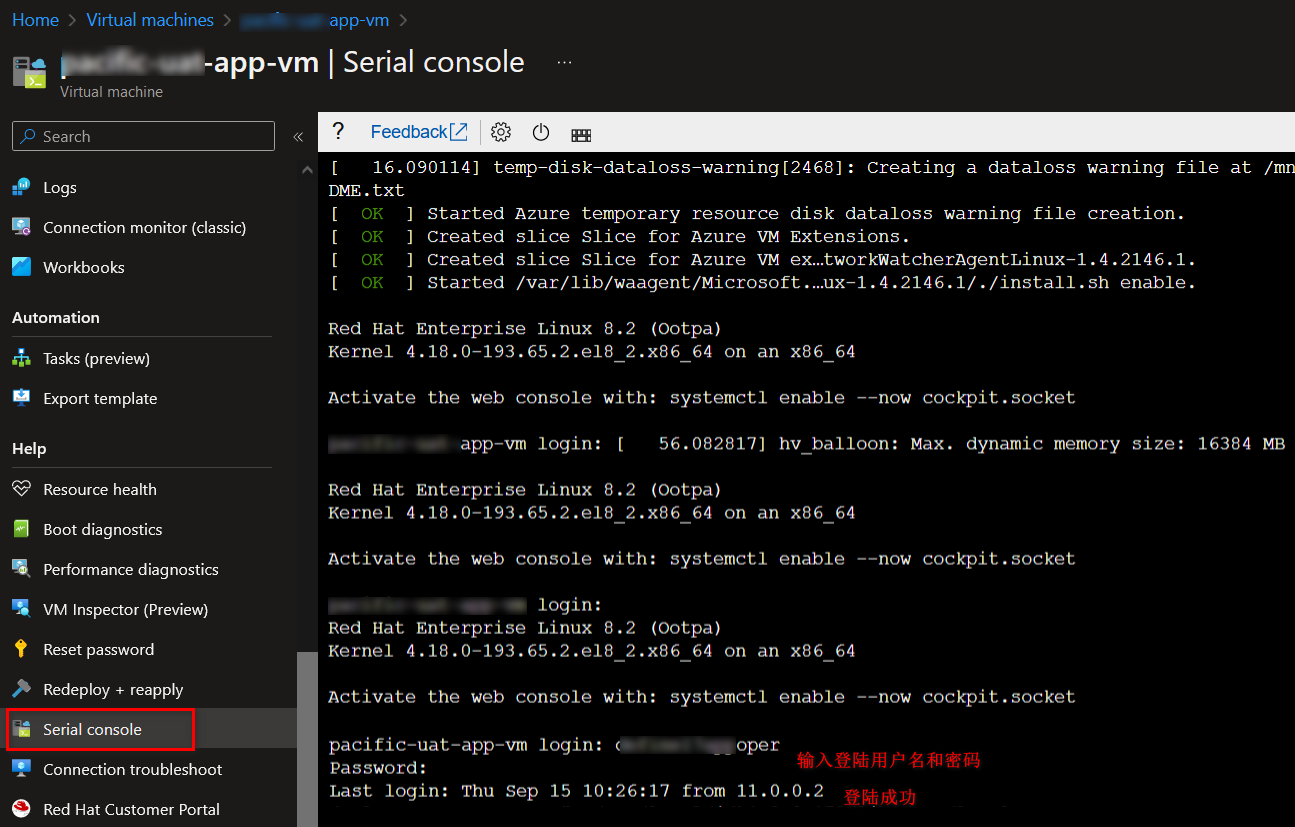Click the Connection troubleshoot icon
1295x827 pixels.
point(21,769)
